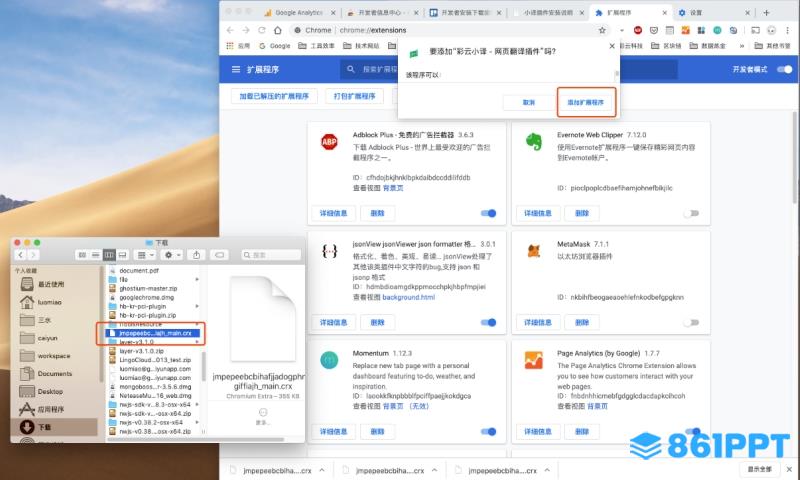Open the Apps shortcut in bookmarks bar
This screenshot has height=480, width=800.
pyautogui.click(x=238, y=46)
